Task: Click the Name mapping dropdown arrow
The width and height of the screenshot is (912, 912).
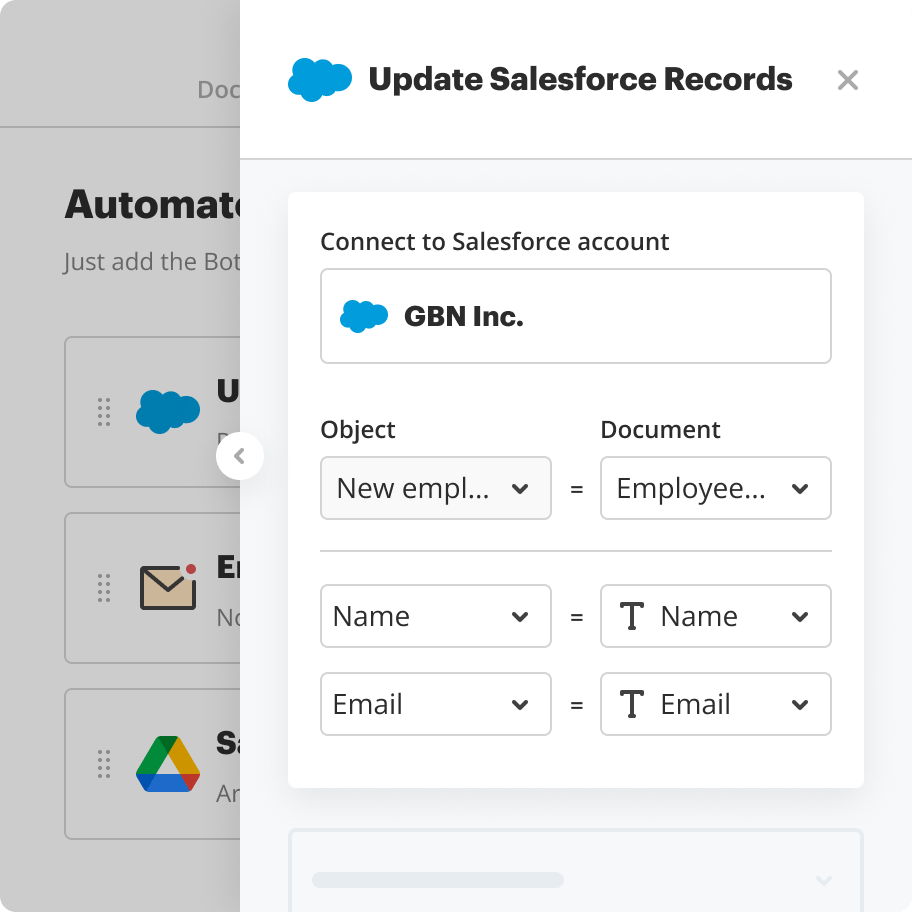Action: coord(799,616)
